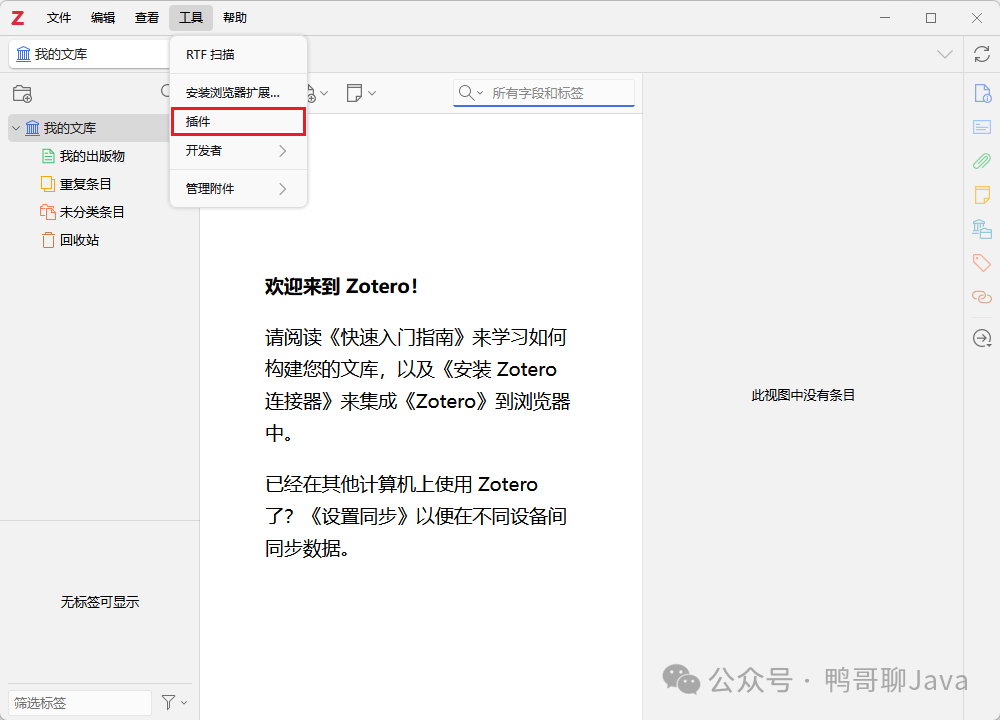This screenshot has height=720, width=1000.
Task: Open libraries and collections sidebar icon
Action: pyautogui.click(x=982, y=228)
